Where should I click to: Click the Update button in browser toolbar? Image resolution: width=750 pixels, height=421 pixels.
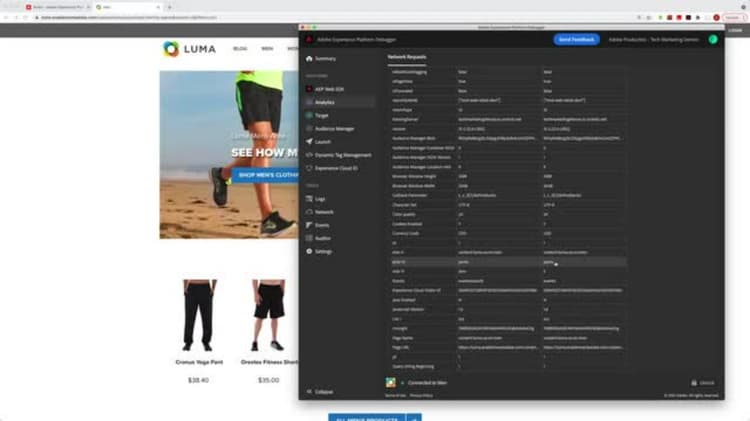pyautogui.click(x=734, y=18)
